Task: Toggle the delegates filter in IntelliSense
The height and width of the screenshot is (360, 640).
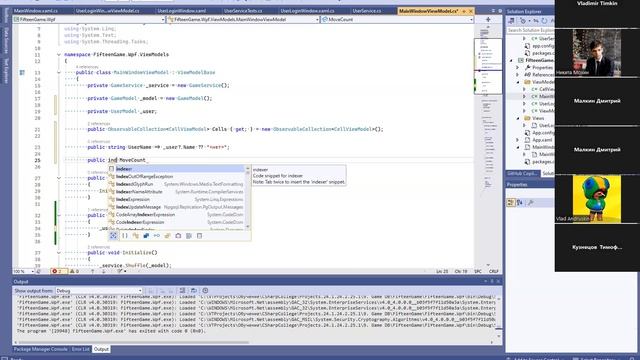Action: 178,236
